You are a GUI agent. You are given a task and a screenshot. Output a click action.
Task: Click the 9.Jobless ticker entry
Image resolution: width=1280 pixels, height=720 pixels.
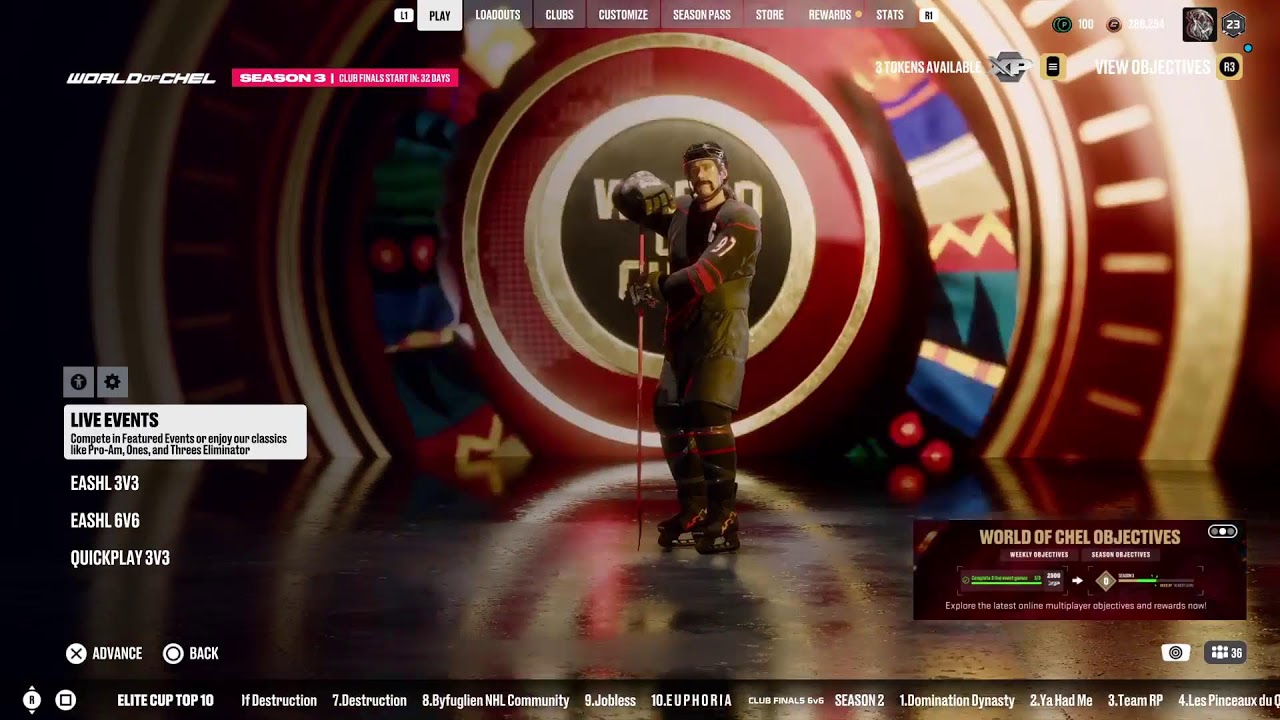610,700
